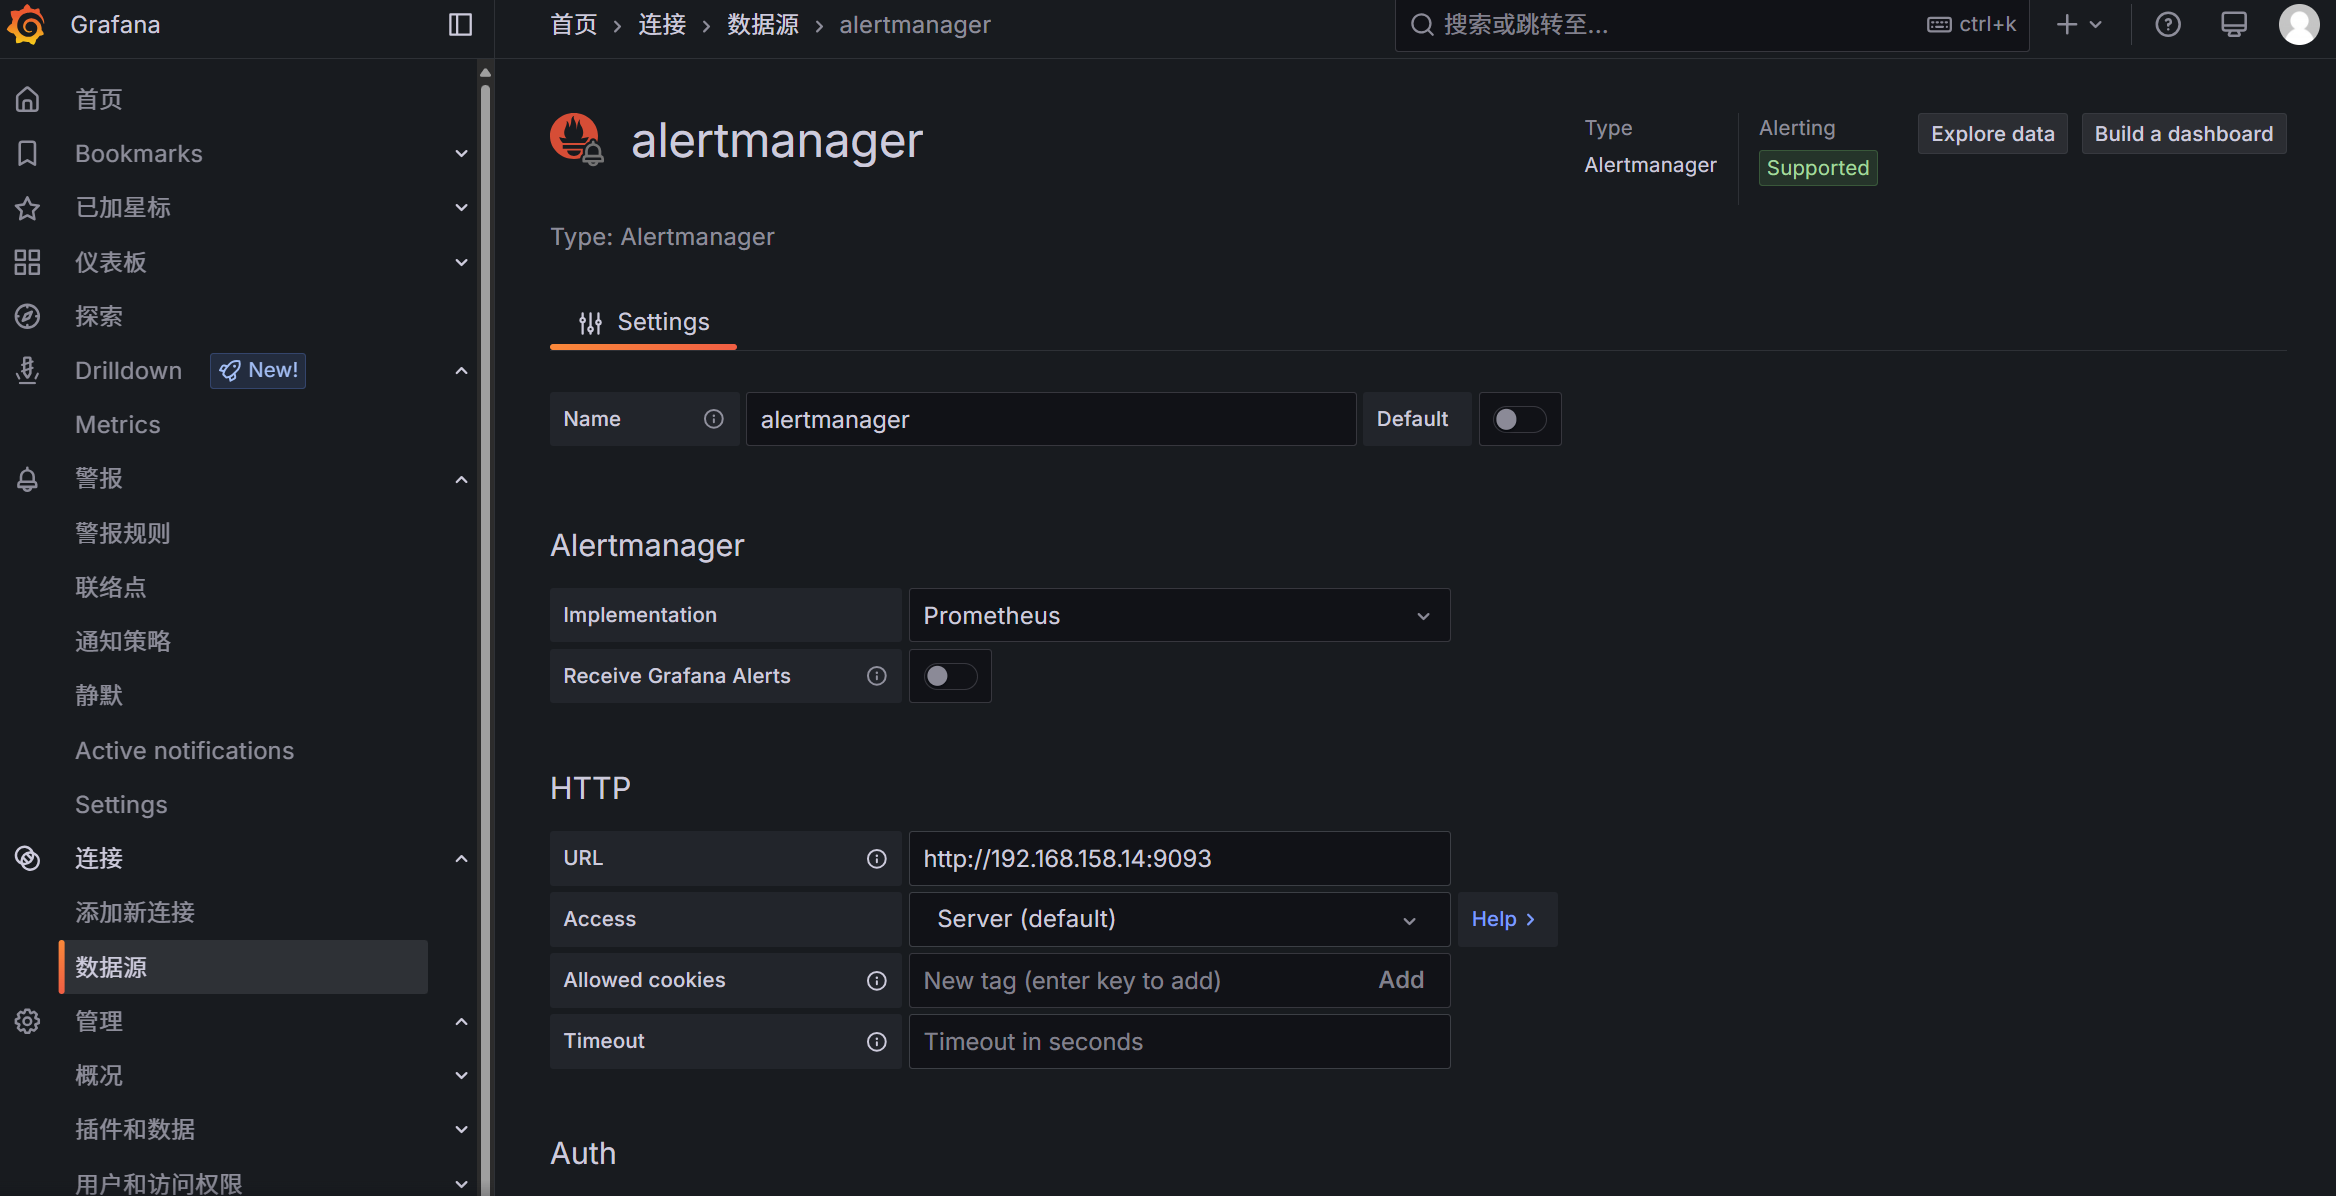The image size is (2336, 1196).
Task: Open 通知策略 notification policies item
Action: (x=123, y=641)
